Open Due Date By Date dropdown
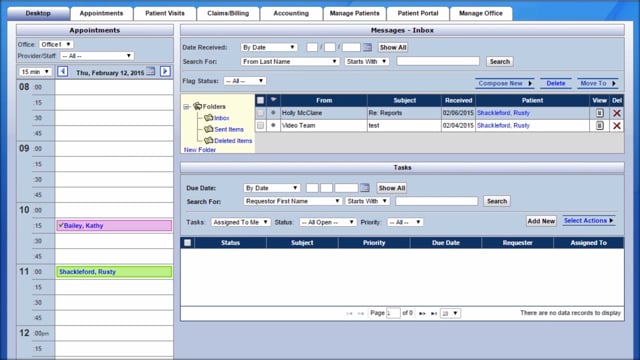Viewport: 640px width, 360px height. pyautogui.click(x=271, y=188)
